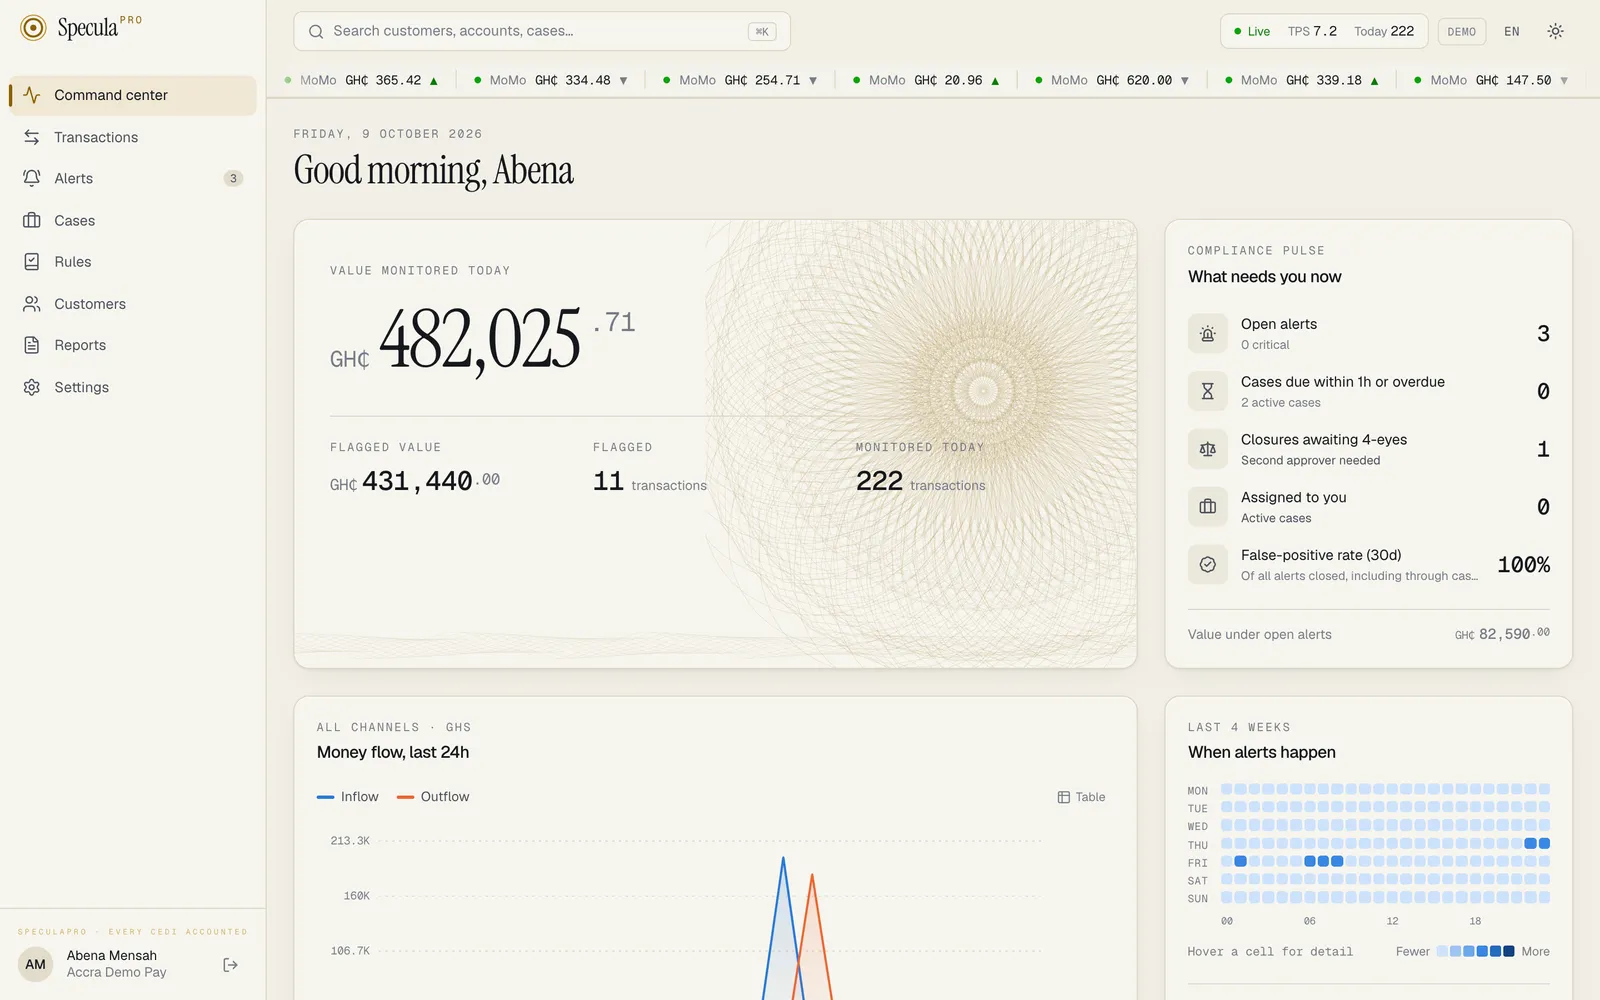Click the Alerts bell icon
Screen dimensions: 1600x1000
32,178
